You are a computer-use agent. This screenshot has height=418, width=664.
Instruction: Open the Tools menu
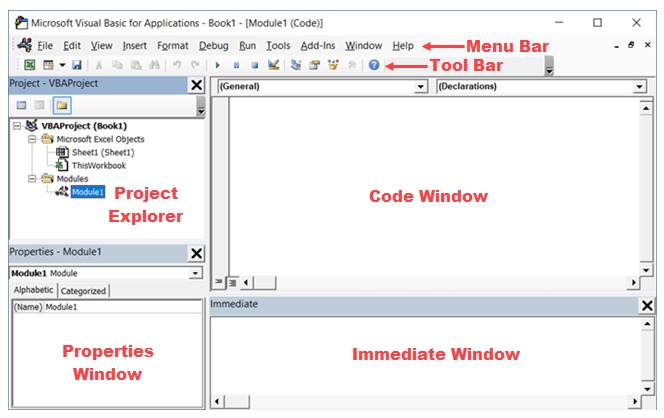[278, 46]
